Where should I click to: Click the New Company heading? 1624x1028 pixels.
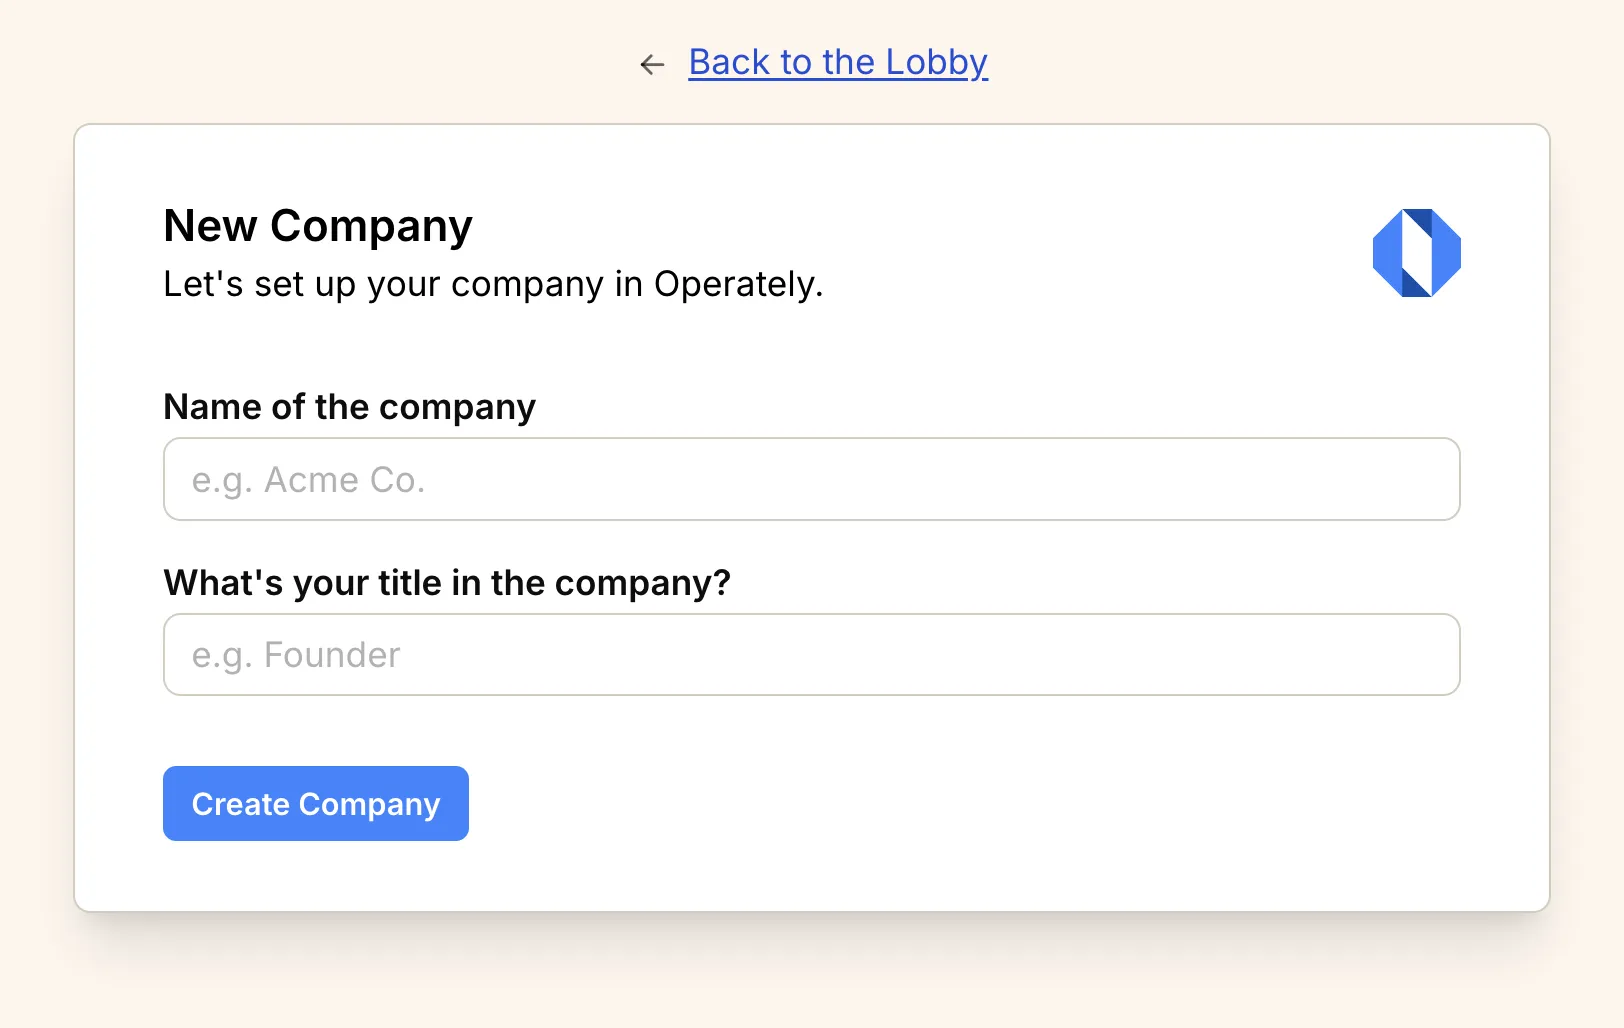317,226
